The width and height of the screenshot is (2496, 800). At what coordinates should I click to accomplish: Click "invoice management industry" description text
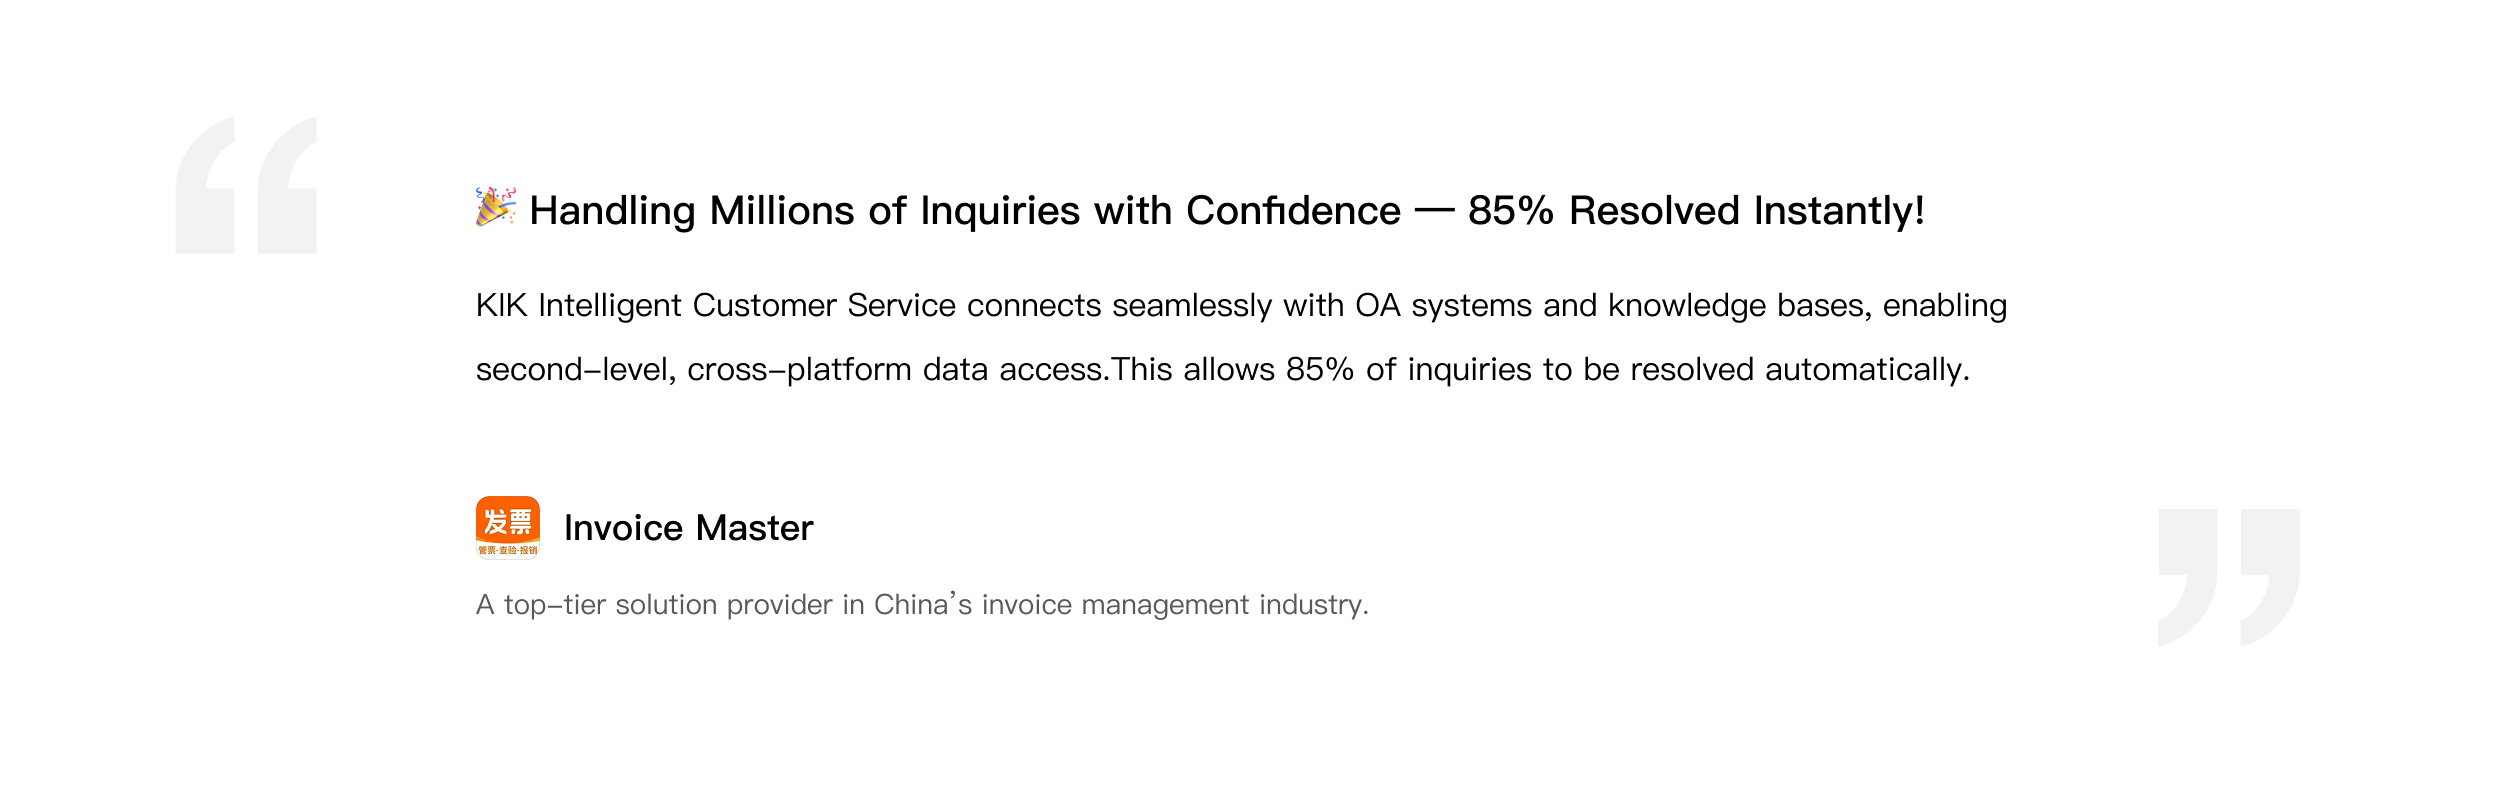click(x=1175, y=605)
